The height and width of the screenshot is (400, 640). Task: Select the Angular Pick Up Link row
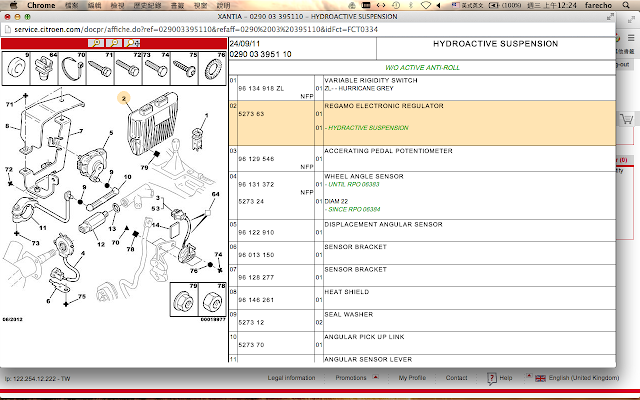422,342
